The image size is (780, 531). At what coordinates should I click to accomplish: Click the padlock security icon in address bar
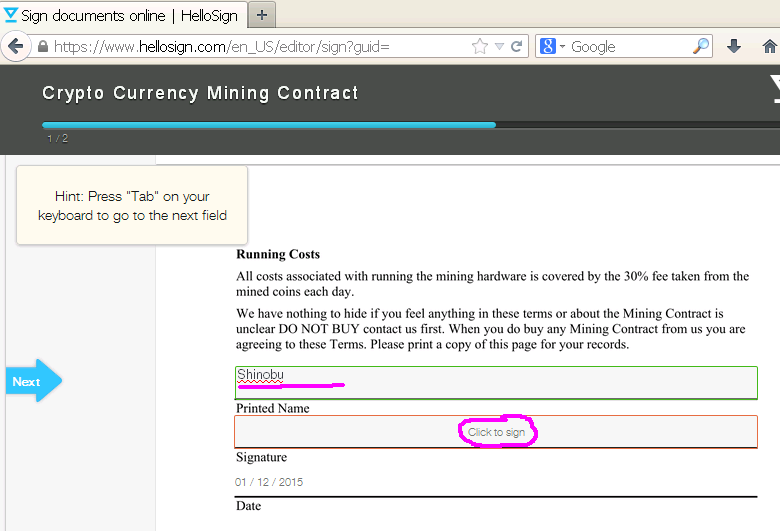(x=43, y=46)
